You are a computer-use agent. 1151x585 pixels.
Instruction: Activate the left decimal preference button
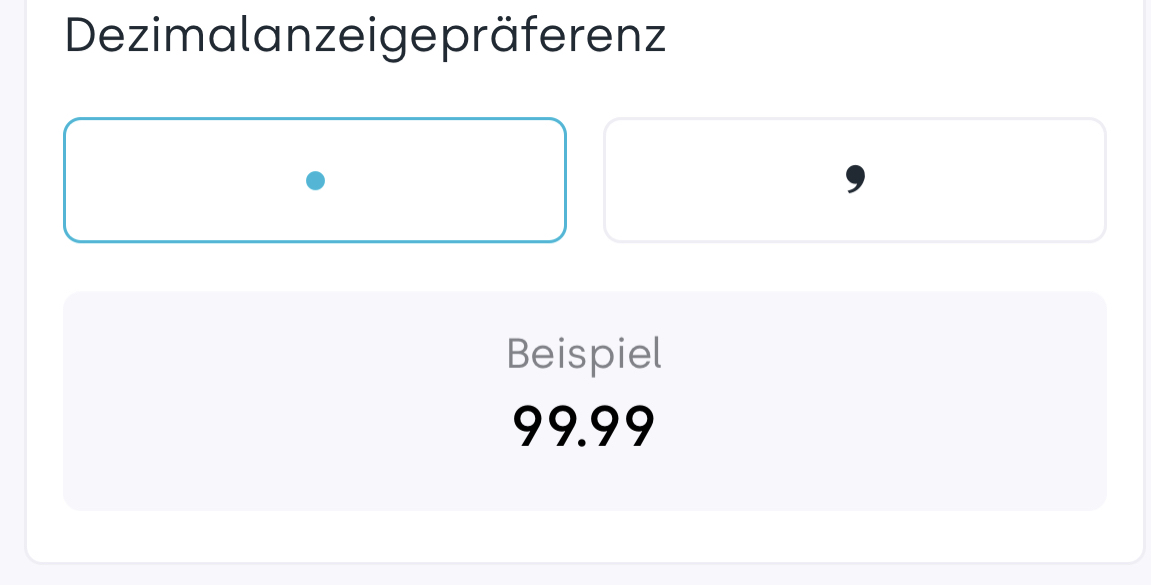click(315, 180)
